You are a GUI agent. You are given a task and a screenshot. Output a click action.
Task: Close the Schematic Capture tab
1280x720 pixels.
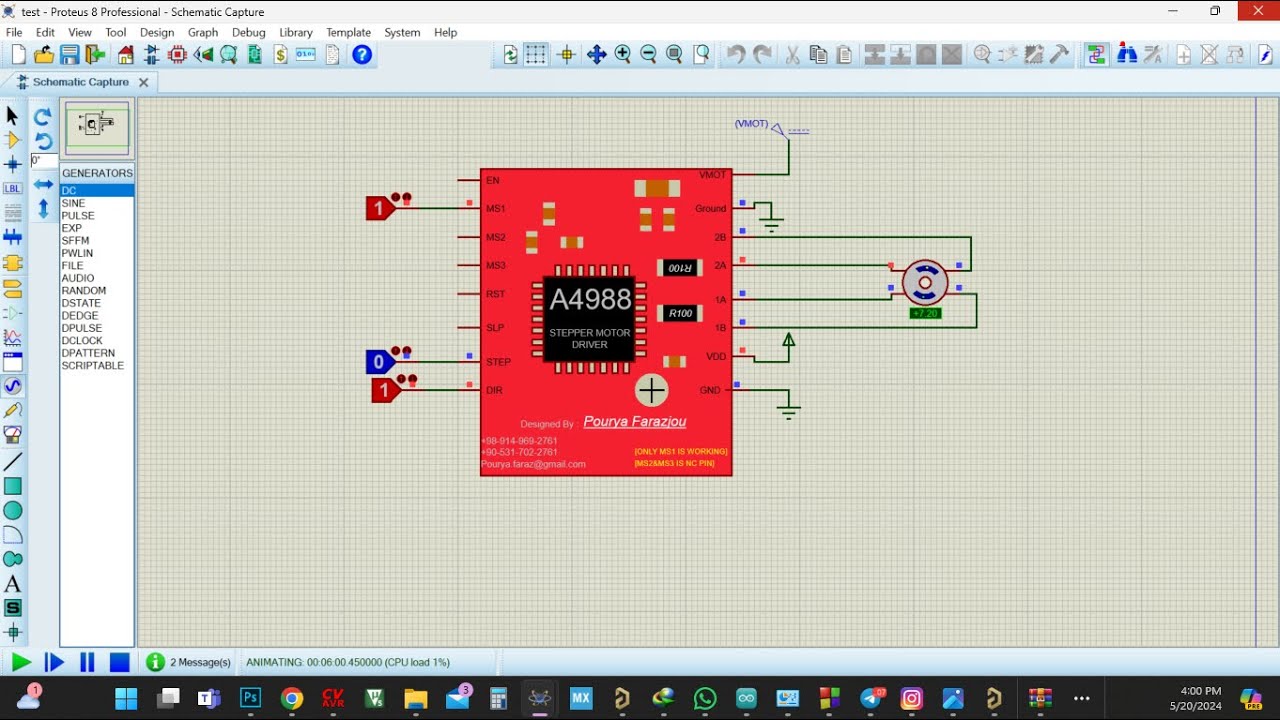coord(143,82)
